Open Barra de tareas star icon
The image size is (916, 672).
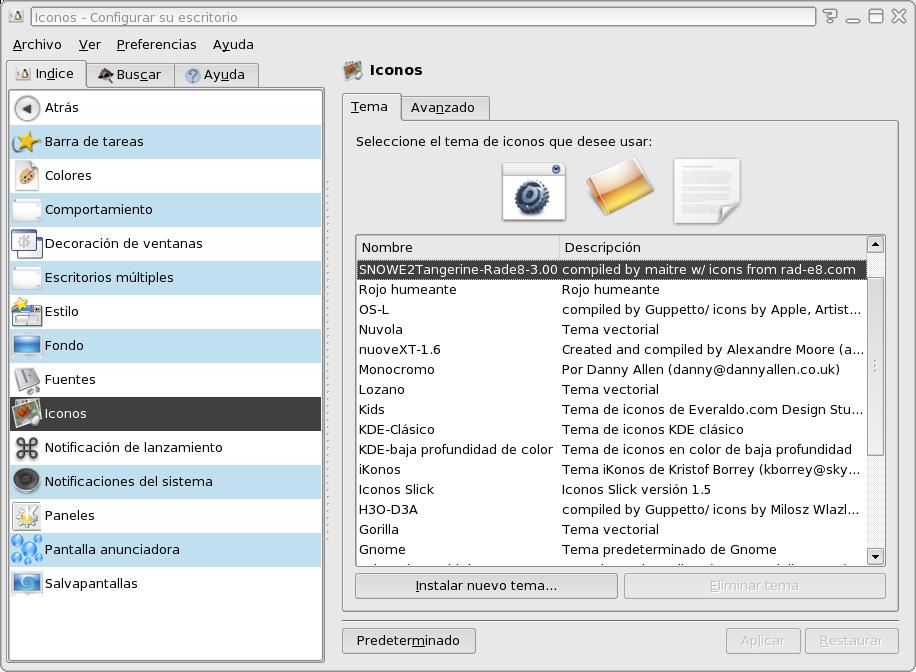(x=26, y=142)
